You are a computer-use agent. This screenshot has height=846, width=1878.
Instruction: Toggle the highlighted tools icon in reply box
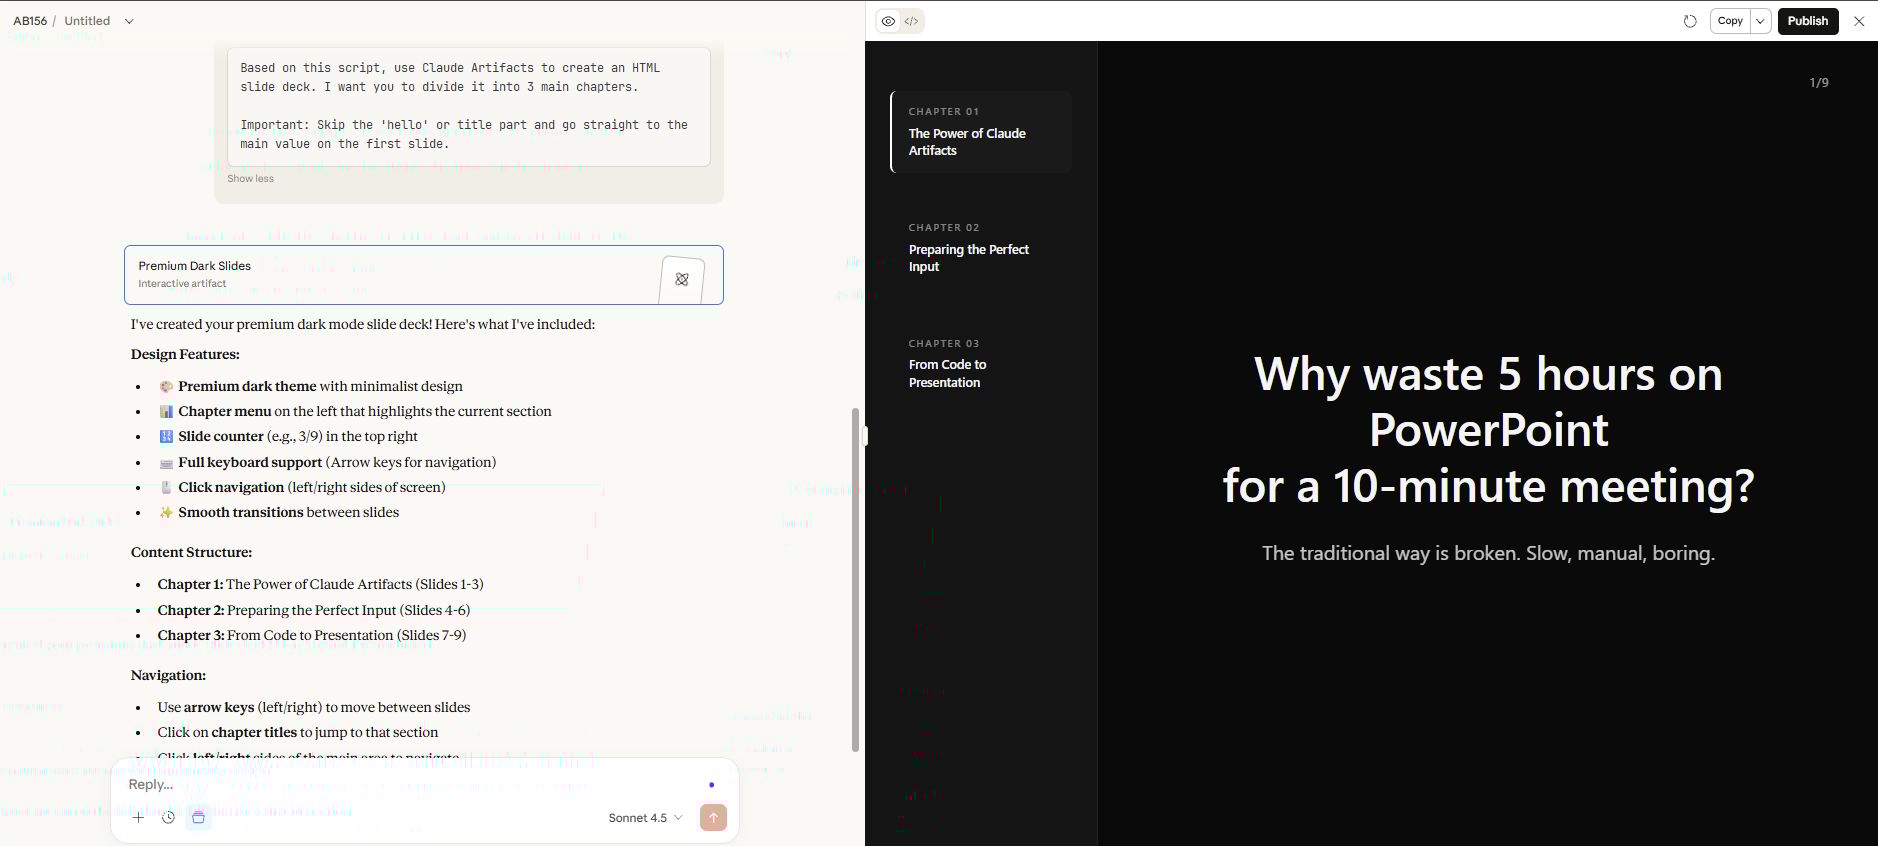click(x=199, y=817)
